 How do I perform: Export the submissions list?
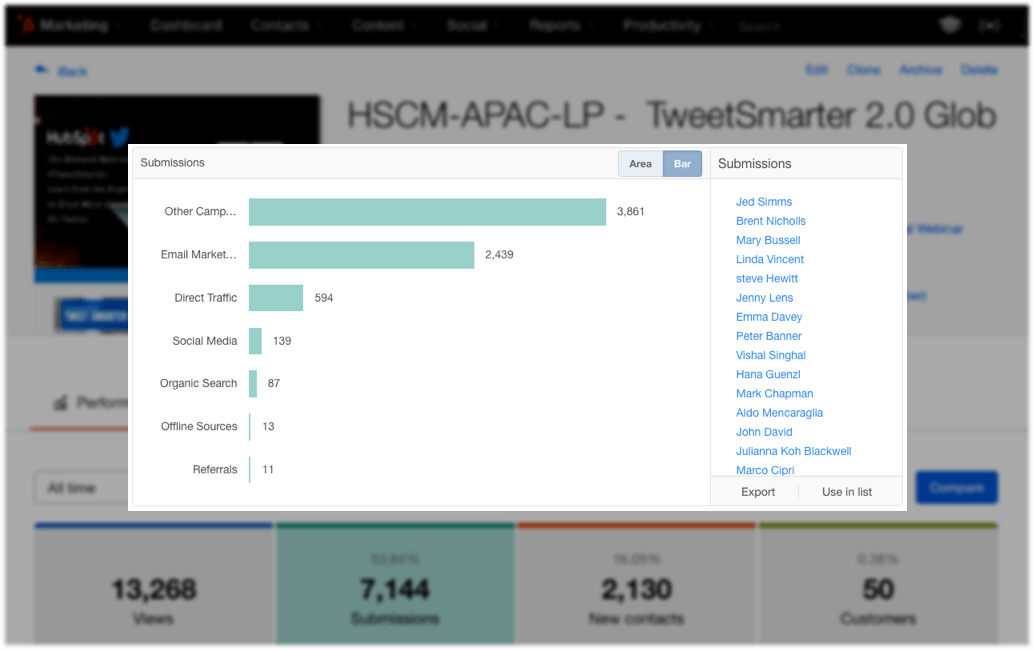click(758, 492)
